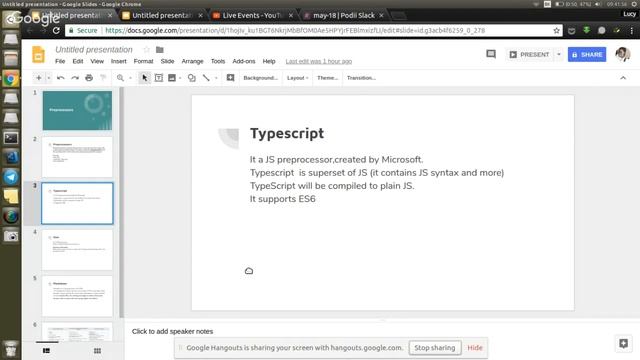Switch to grid view icon

(97, 351)
